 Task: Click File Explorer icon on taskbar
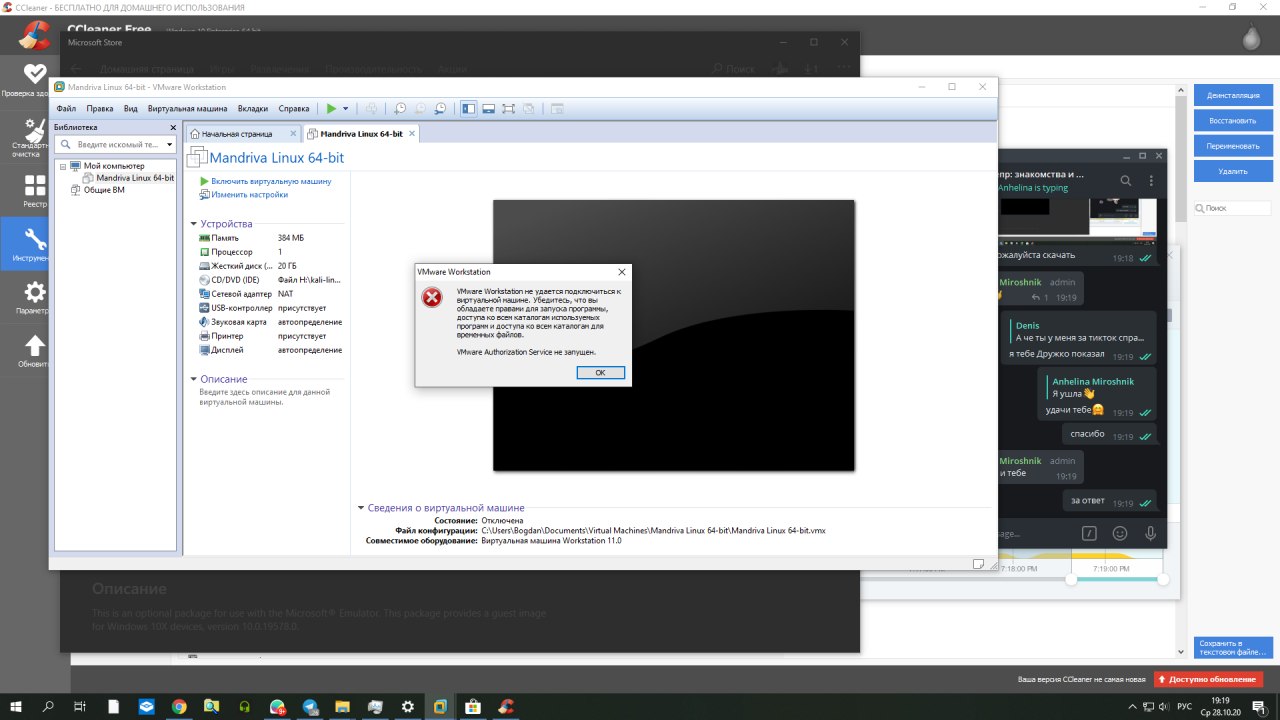point(342,706)
